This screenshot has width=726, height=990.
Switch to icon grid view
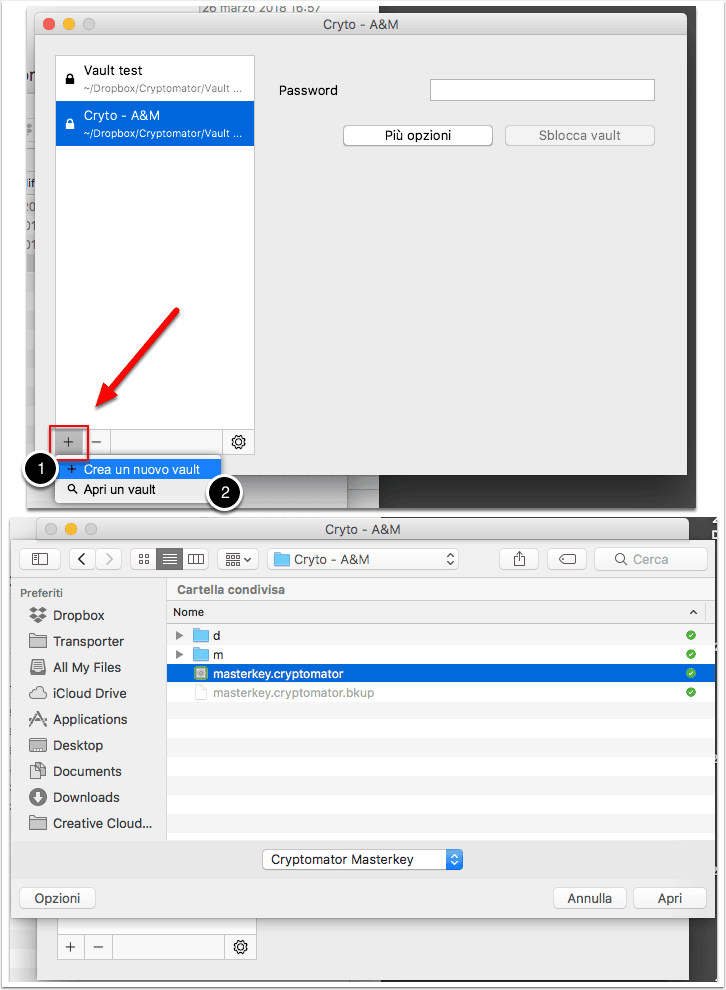tap(144, 559)
